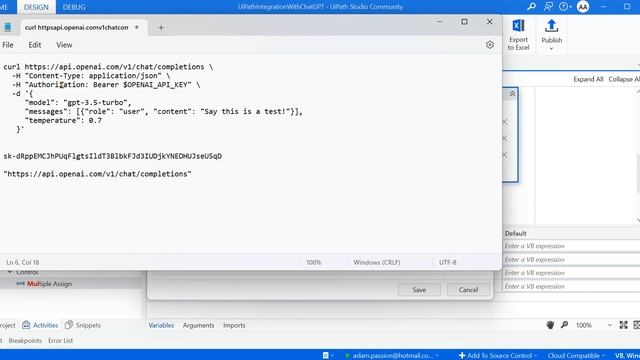The height and width of the screenshot is (360, 640).
Task: Add a new Notepad tab
Action: [161, 28]
